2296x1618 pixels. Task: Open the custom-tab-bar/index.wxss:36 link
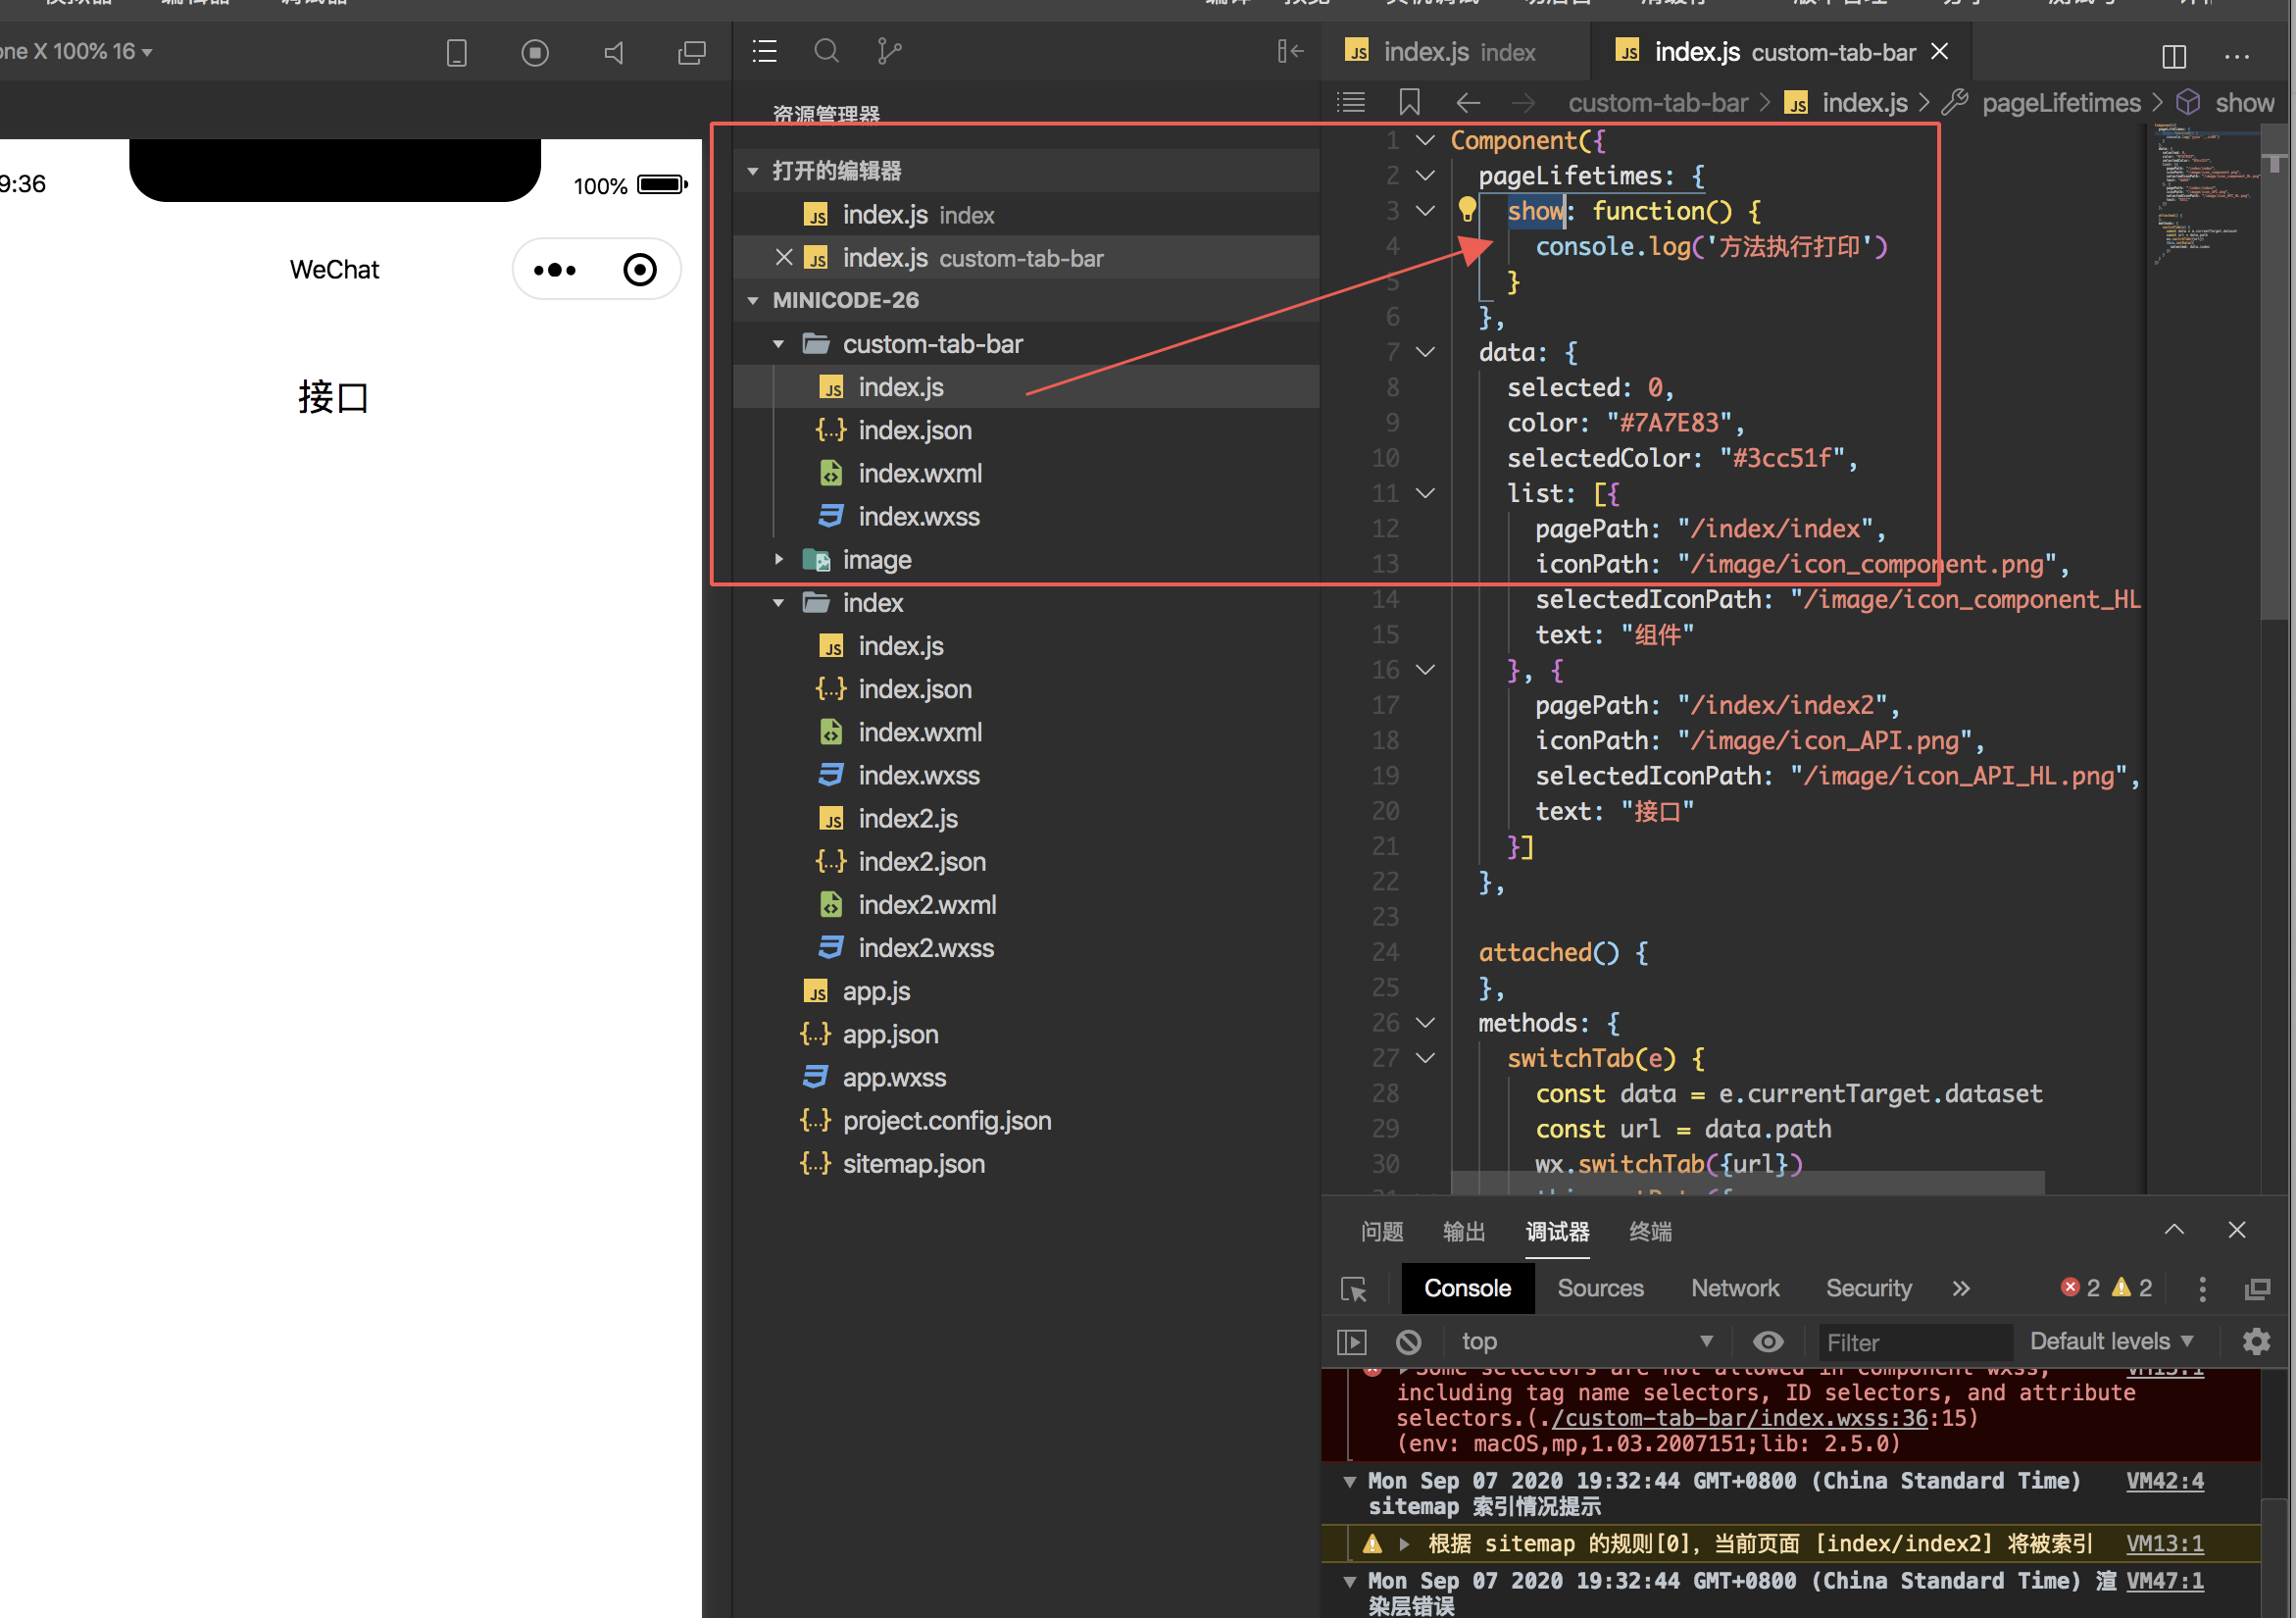1739,1418
